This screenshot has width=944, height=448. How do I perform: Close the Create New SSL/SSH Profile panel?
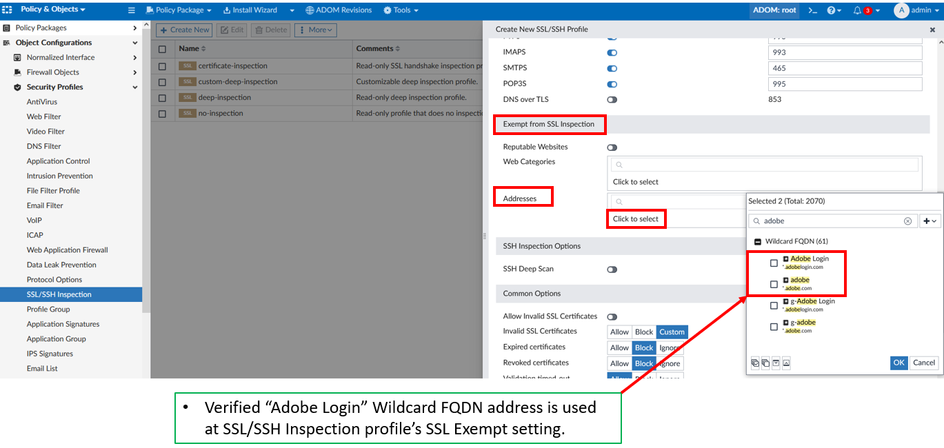[x=933, y=29]
